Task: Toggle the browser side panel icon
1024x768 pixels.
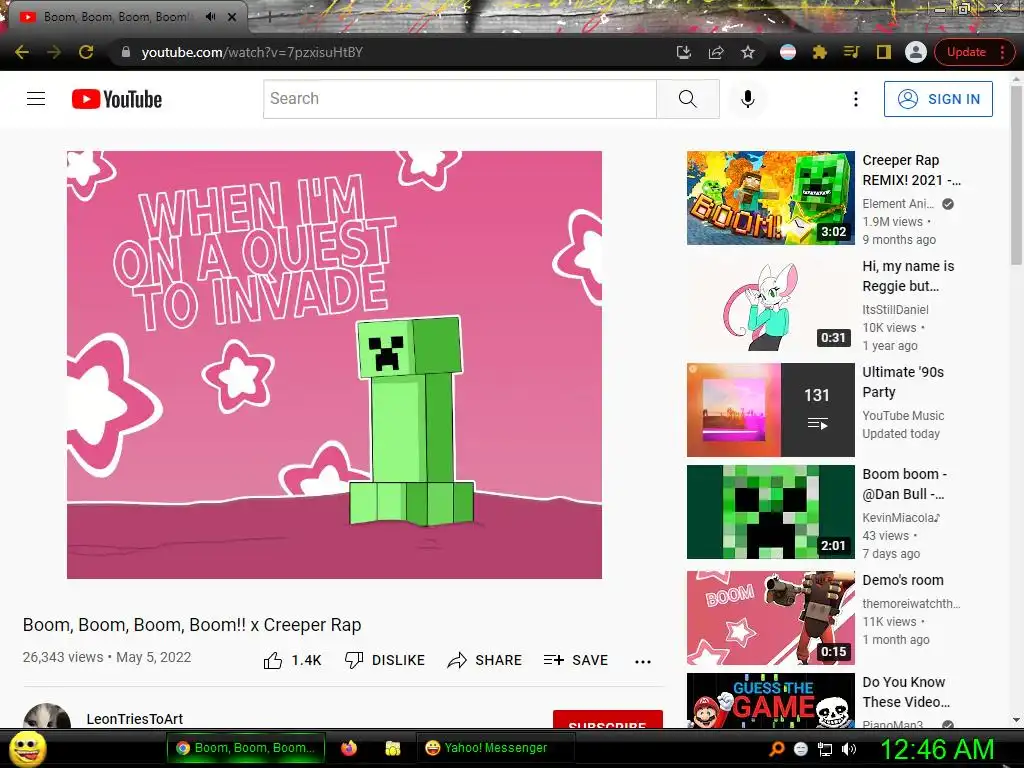Action: (x=884, y=52)
